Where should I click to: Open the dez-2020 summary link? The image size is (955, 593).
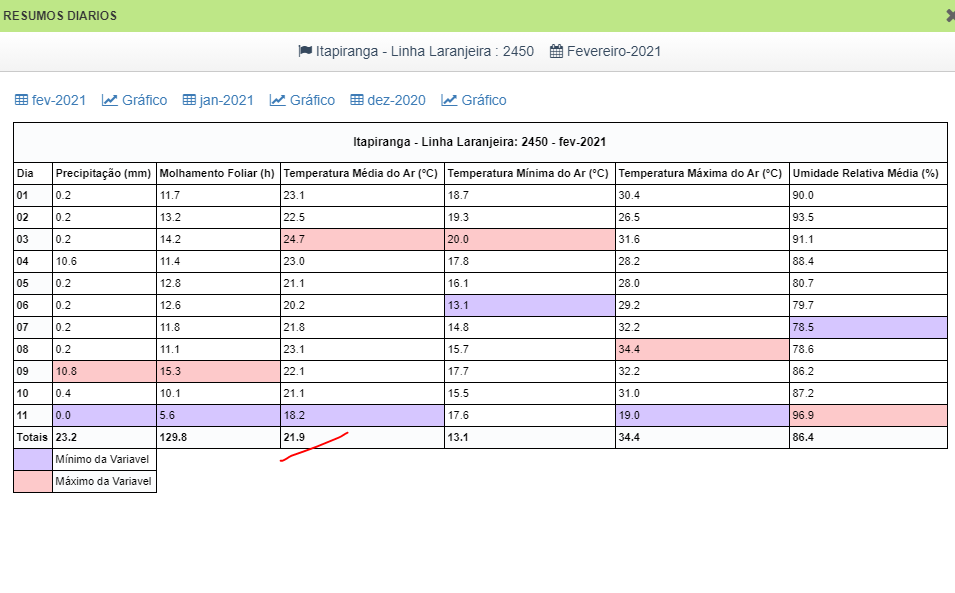[x=396, y=100]
